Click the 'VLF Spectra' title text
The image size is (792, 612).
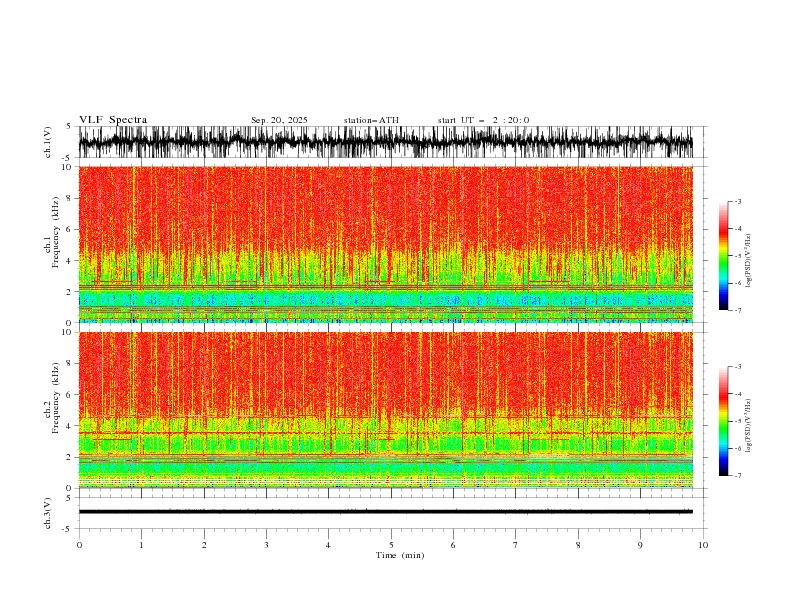(113, 120)
